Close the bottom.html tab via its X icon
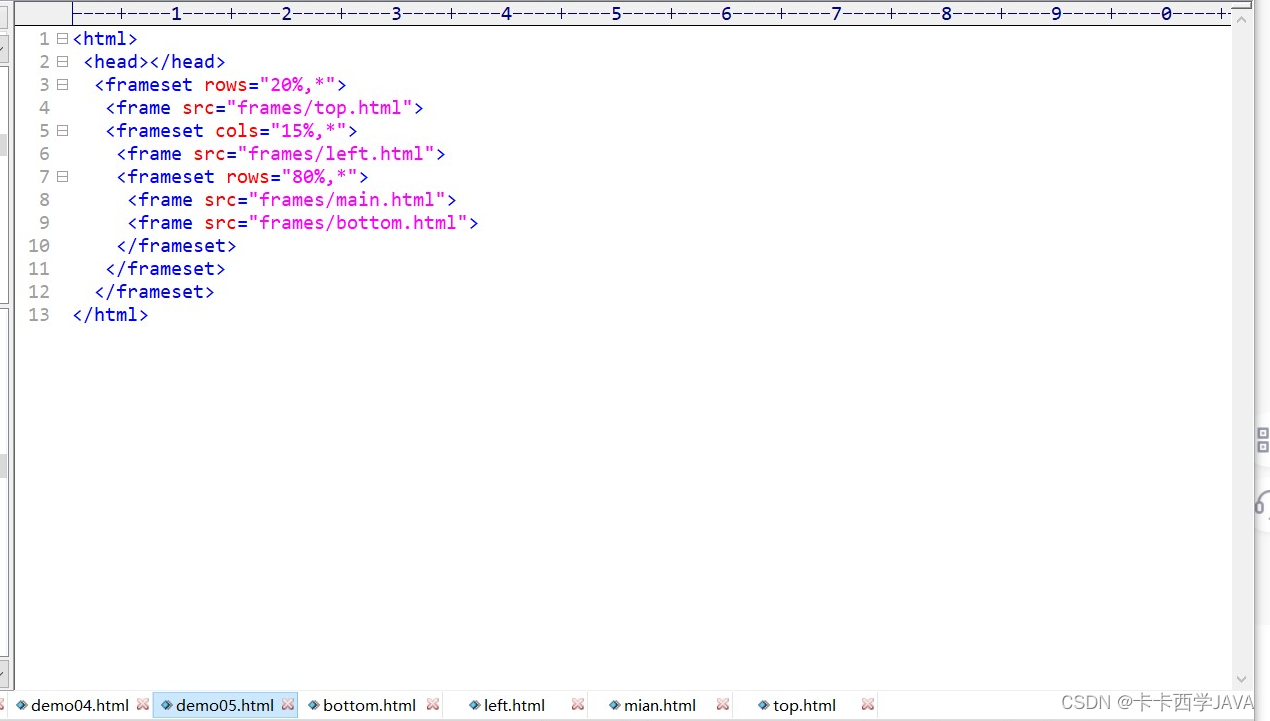Image resolution: width=1270 pixels, height=721 pixels. pos(433,704)
